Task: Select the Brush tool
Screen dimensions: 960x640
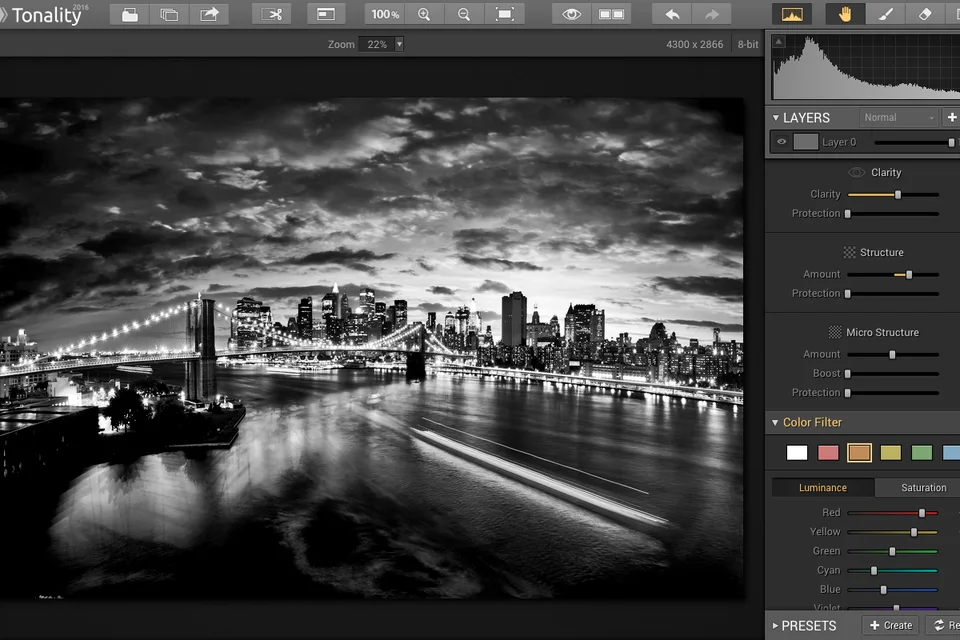Action: coord(885,14)
